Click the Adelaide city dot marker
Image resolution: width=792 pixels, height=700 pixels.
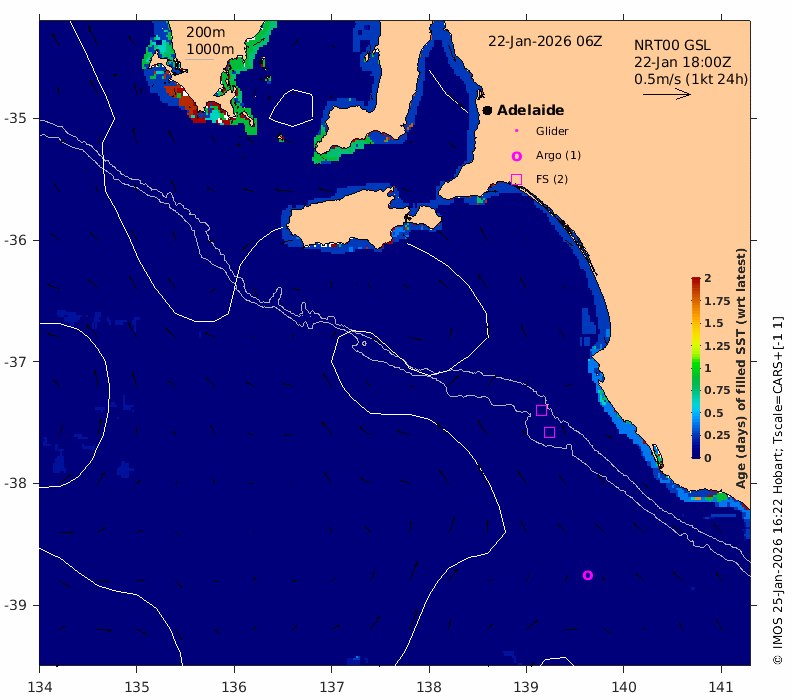(x=487, y=110)
